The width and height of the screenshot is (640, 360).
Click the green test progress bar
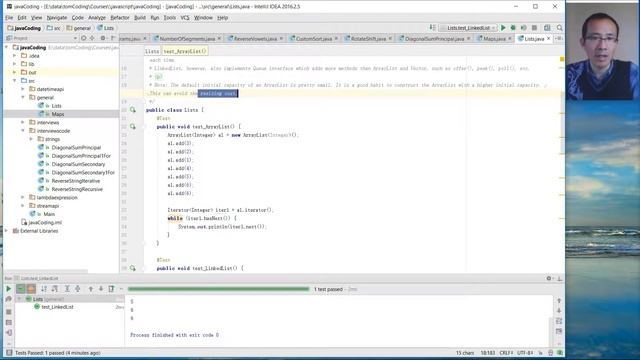click(x=218, y=289)
